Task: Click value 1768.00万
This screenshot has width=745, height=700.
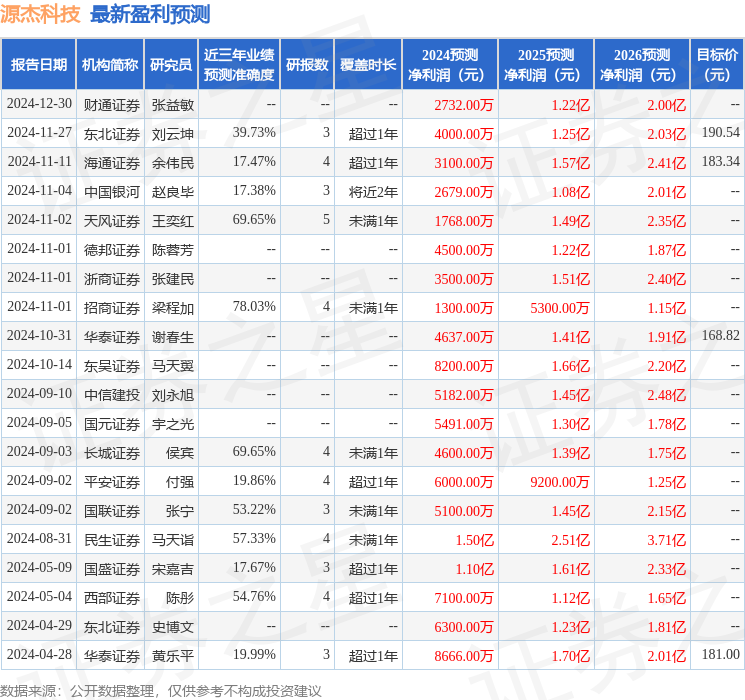Action: 464,221
